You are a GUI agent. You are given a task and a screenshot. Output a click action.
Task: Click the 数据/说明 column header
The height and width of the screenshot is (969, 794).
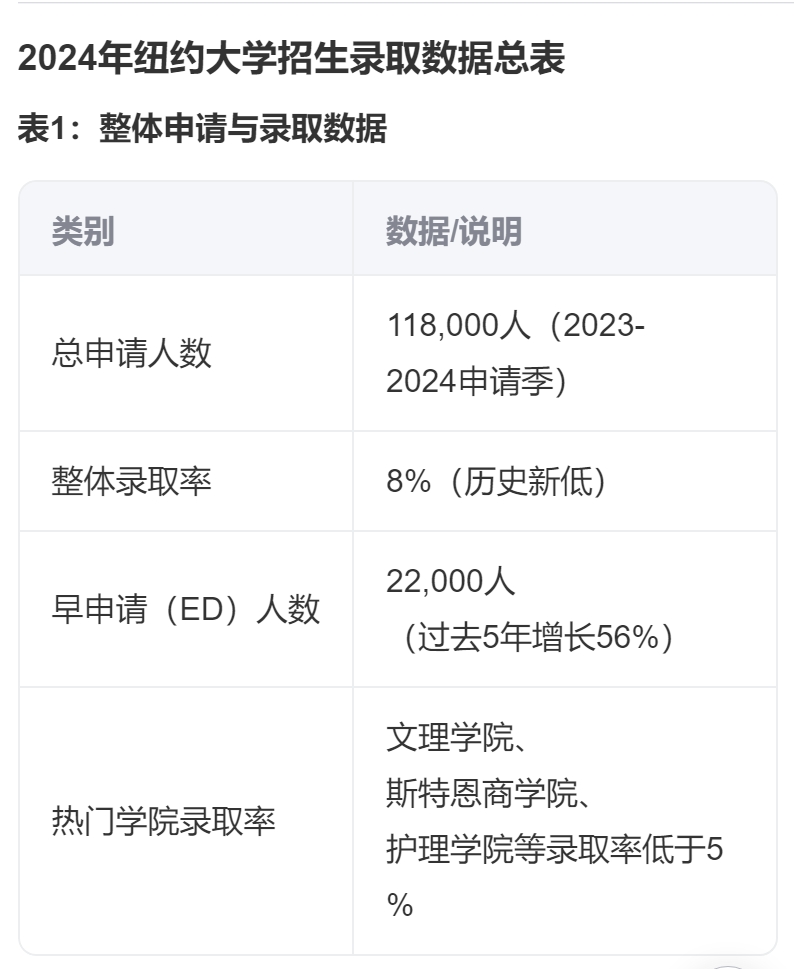click(454, 232)
